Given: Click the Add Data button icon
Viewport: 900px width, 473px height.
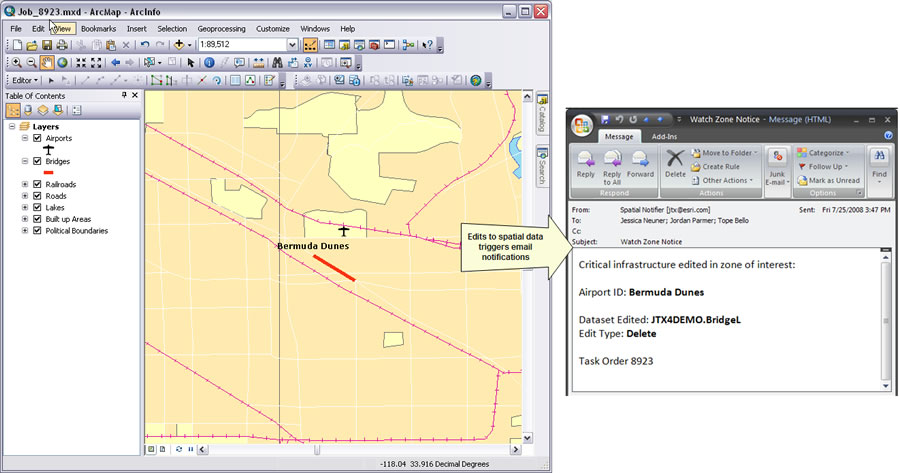Looking at the screenshot, I should tap(180, 45).
